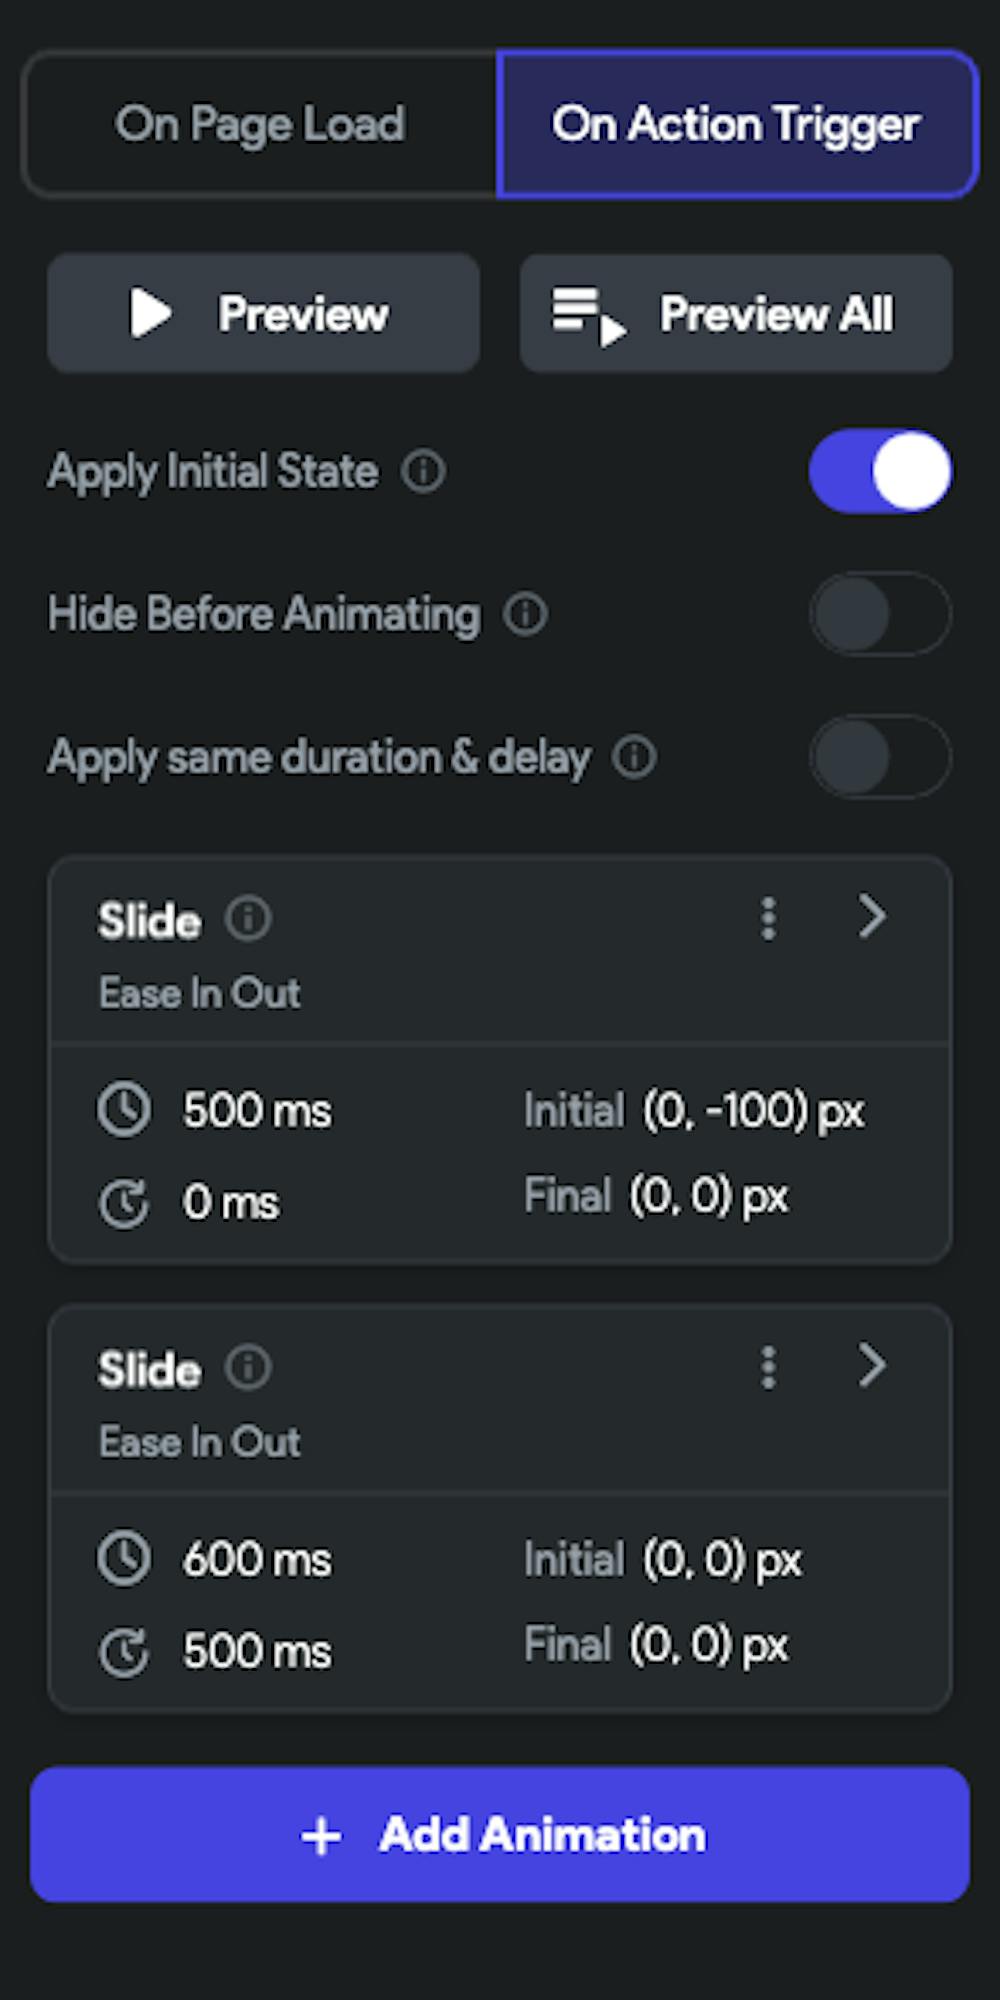Switch to the On Page Load tab
The width and height of the screenshot is (1000, 2000).
(x=260, y=124)
